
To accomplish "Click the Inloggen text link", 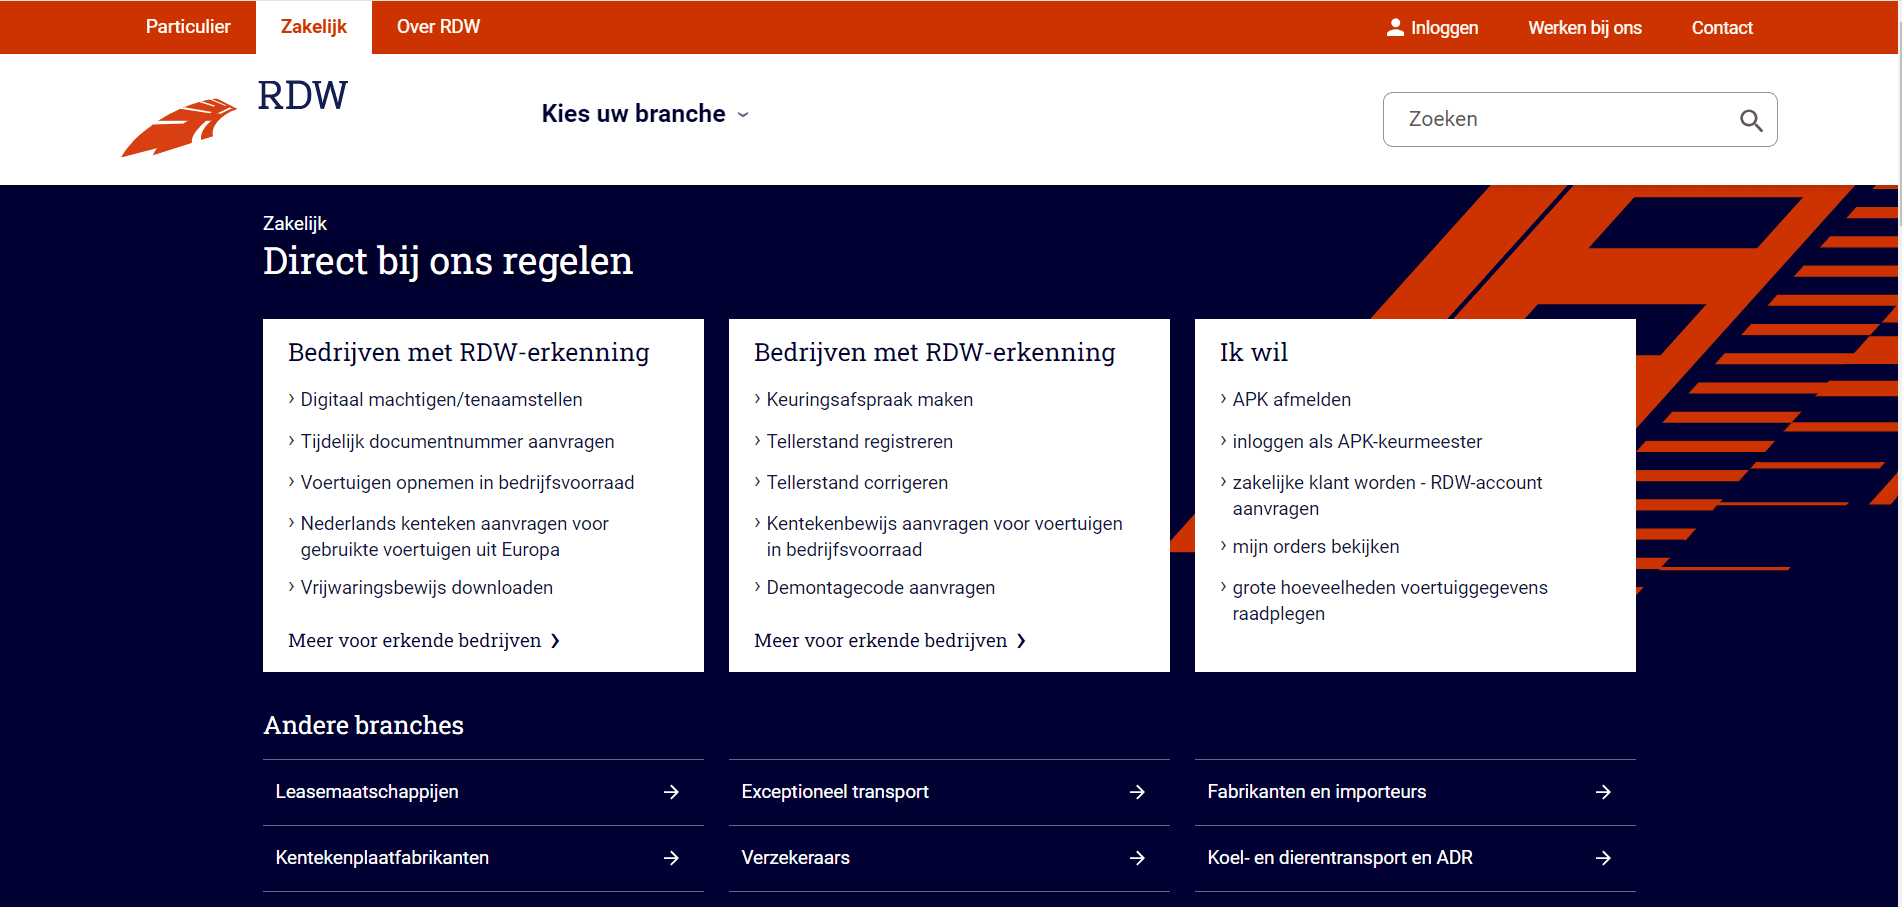I will click(1444, 28).
